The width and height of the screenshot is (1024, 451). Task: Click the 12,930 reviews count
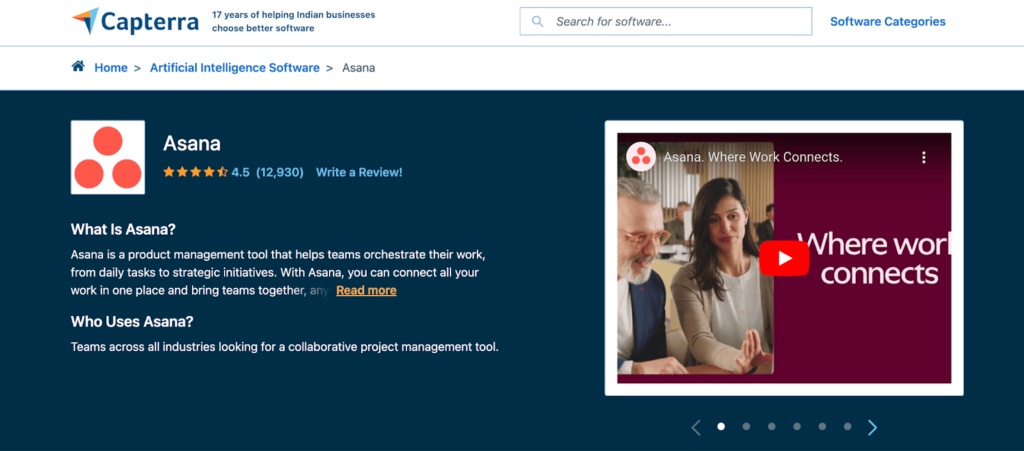(280, 172)
